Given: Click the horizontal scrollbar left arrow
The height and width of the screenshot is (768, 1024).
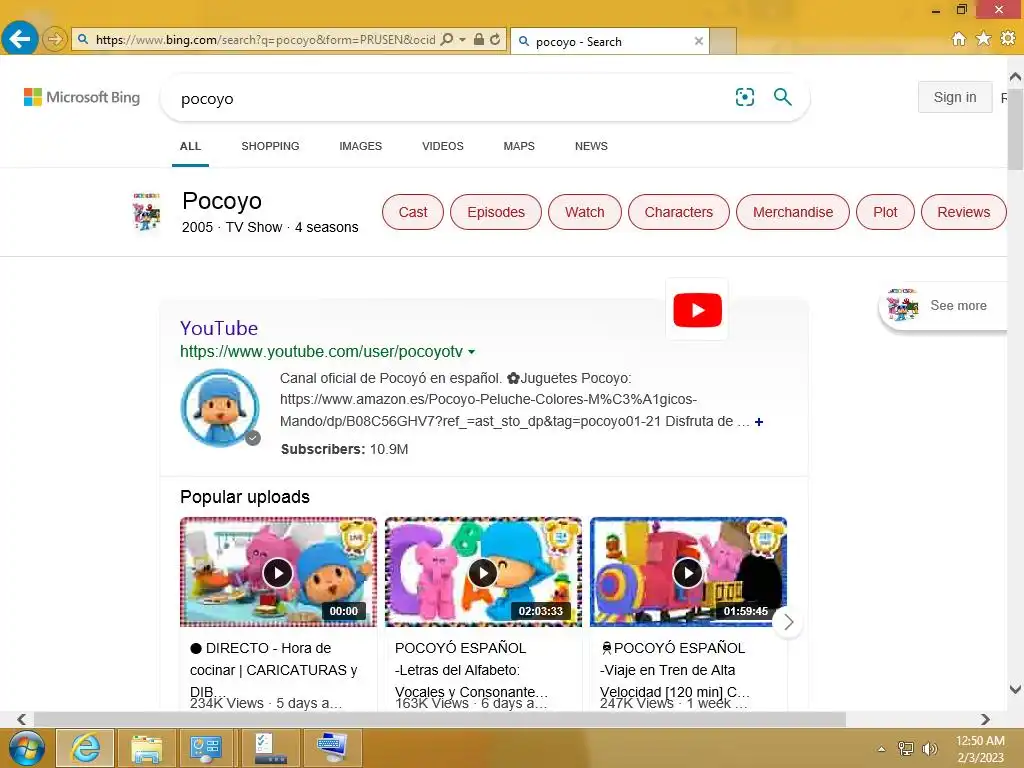Looking at the screenshot, I should coord(22,719).
